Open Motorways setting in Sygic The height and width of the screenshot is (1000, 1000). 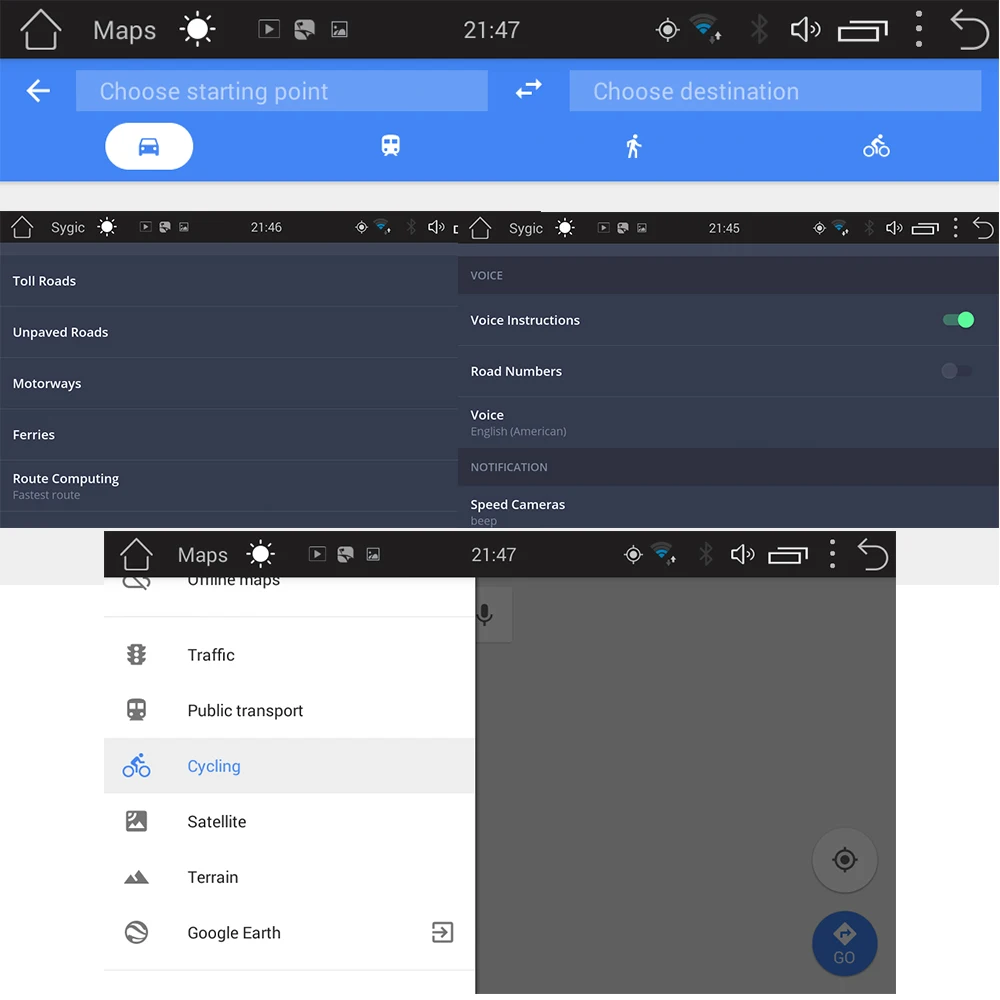[229, 383]
